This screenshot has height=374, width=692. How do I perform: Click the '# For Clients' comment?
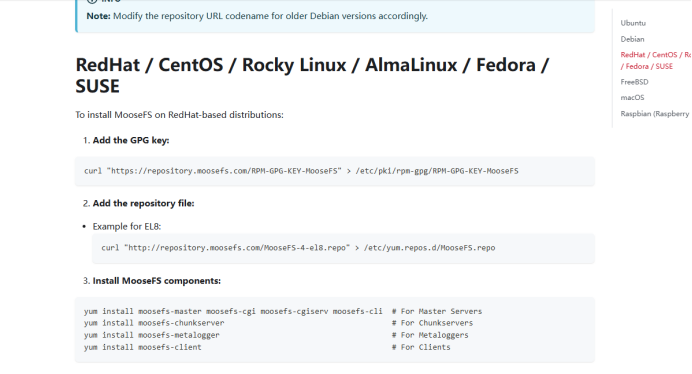pyautogui.click(x=421, y=347)
